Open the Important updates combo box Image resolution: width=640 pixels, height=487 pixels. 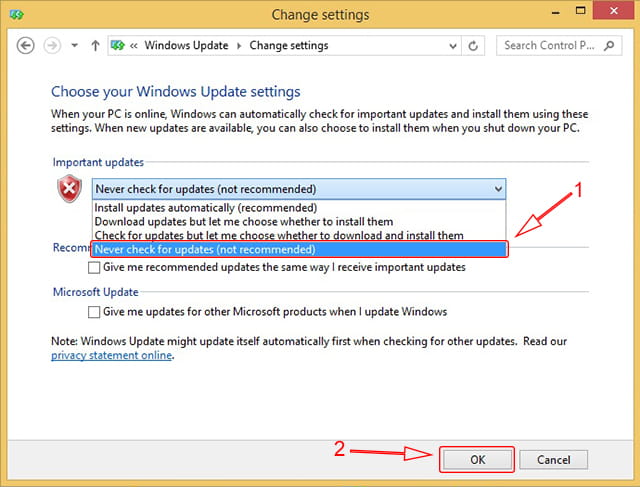[x=299, y=189]
